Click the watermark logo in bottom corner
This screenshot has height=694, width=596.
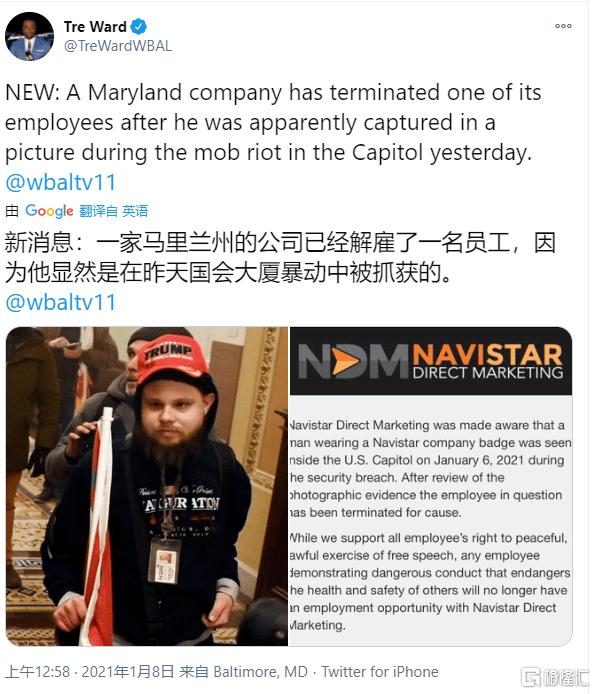555,677
